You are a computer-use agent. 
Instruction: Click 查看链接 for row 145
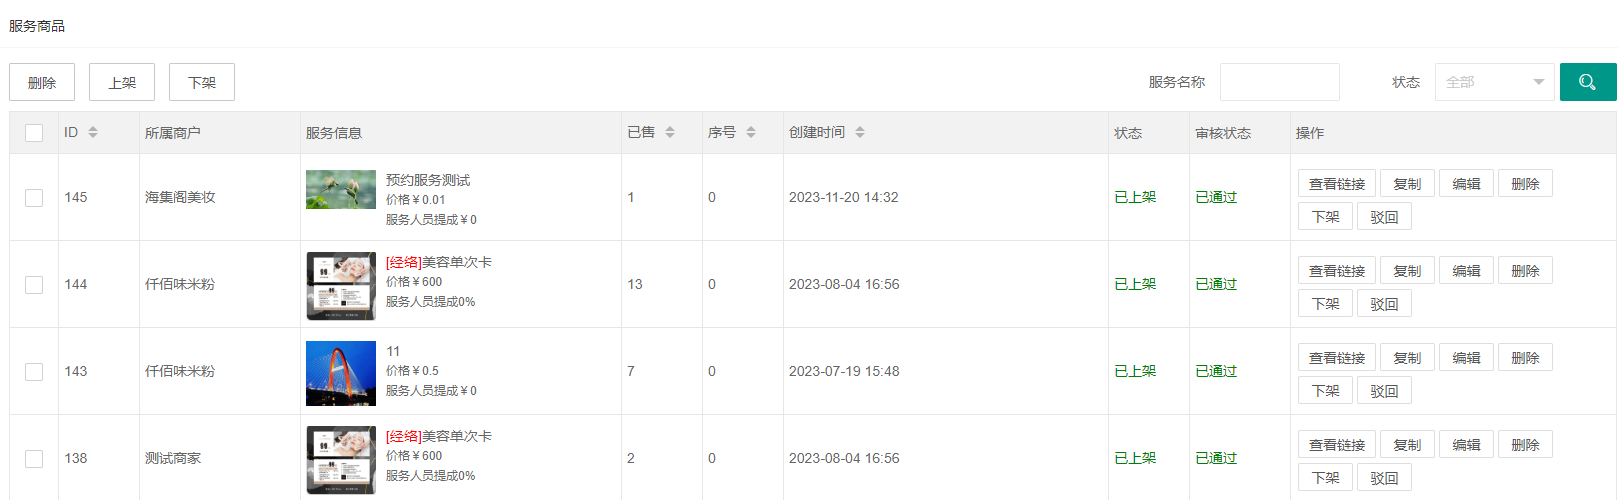tap(1336, 184)
